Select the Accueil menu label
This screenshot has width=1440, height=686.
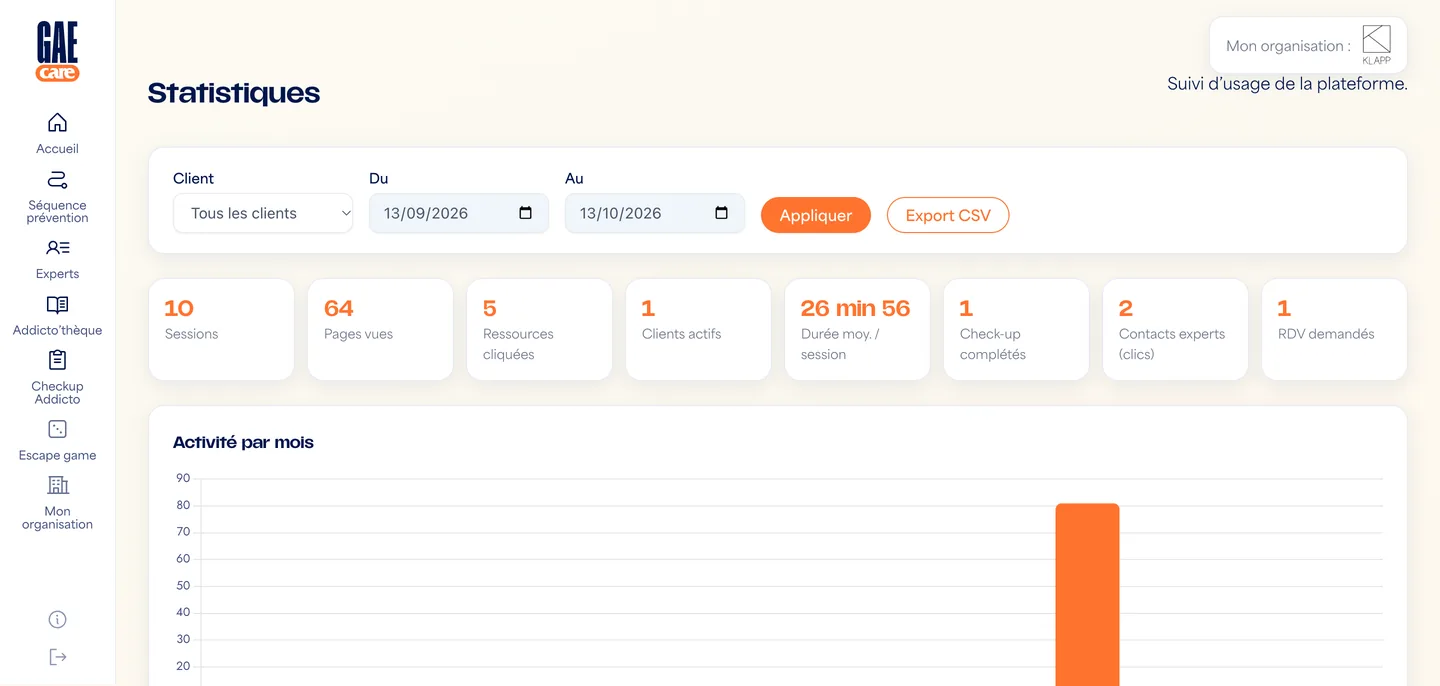pos(57,149)
